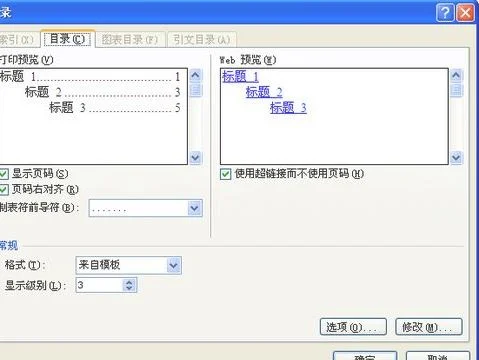Decrease 显示级别 with down spinner arrow
The width and height of the screenshot is (479, 360).
point(129,289)
